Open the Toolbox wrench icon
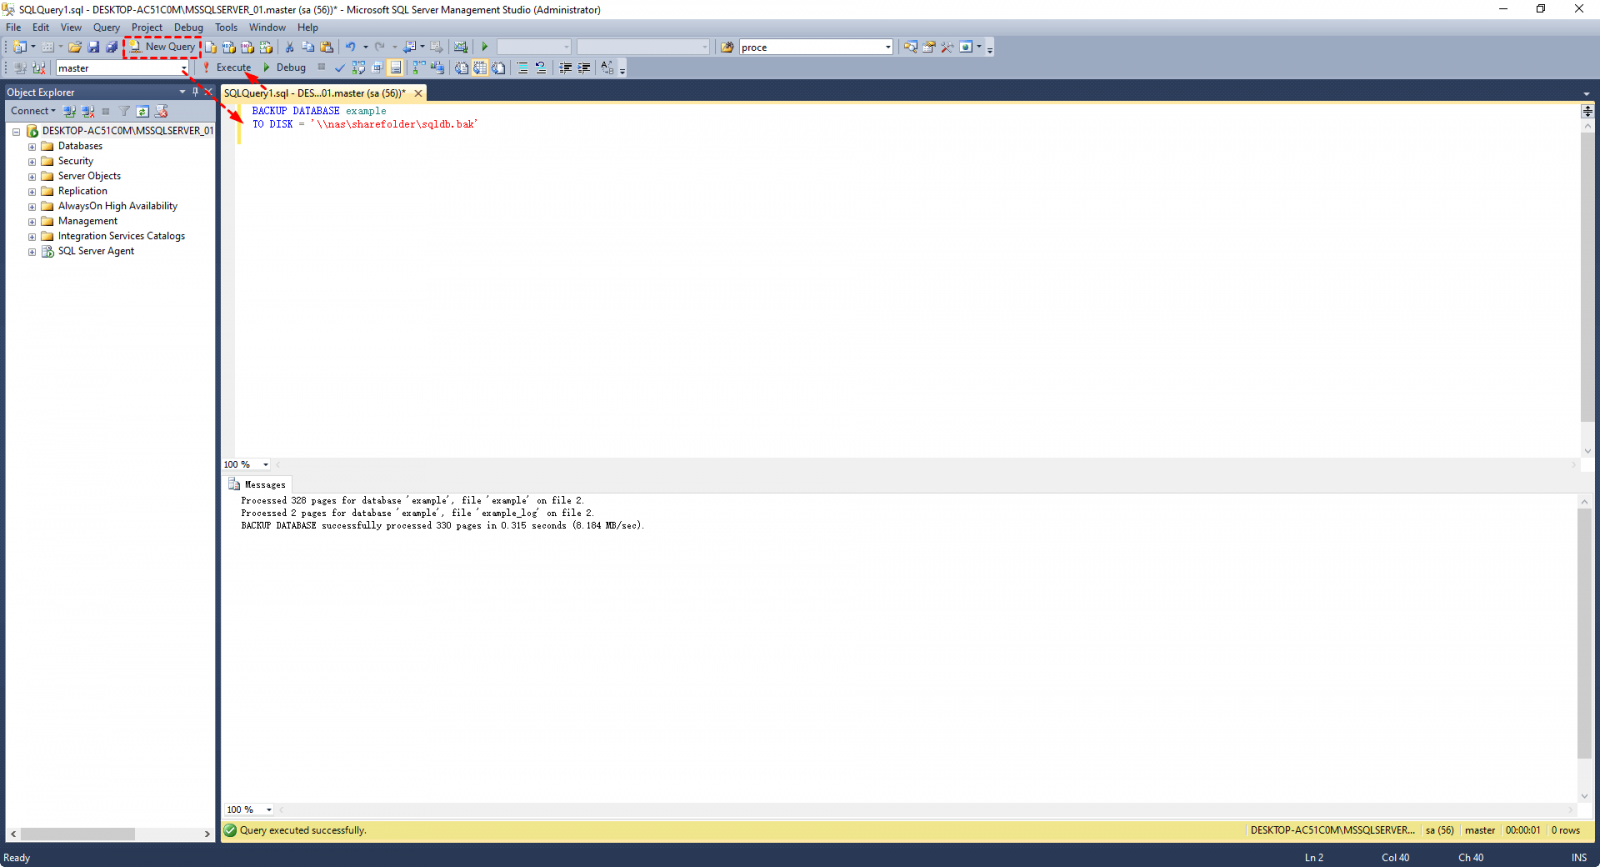The width and height of the screenshot is (1600, 867). tap(946, 47)
